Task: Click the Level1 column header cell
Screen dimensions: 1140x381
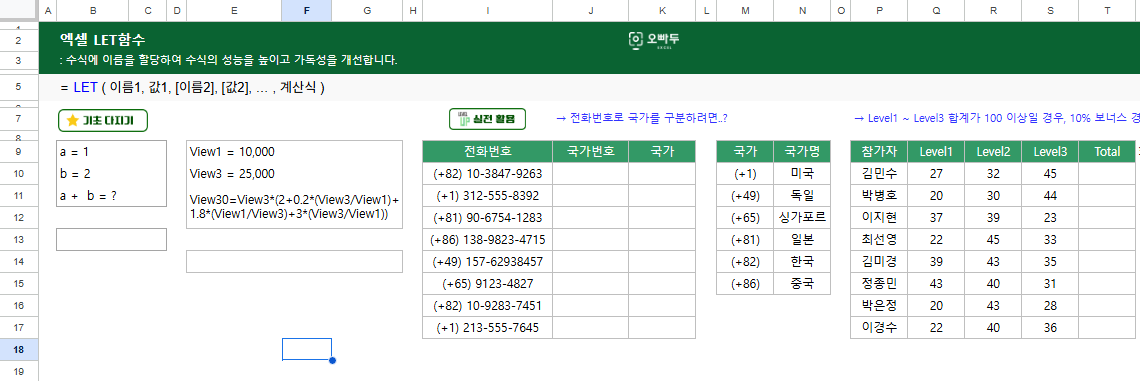Action: click(936, 152)
